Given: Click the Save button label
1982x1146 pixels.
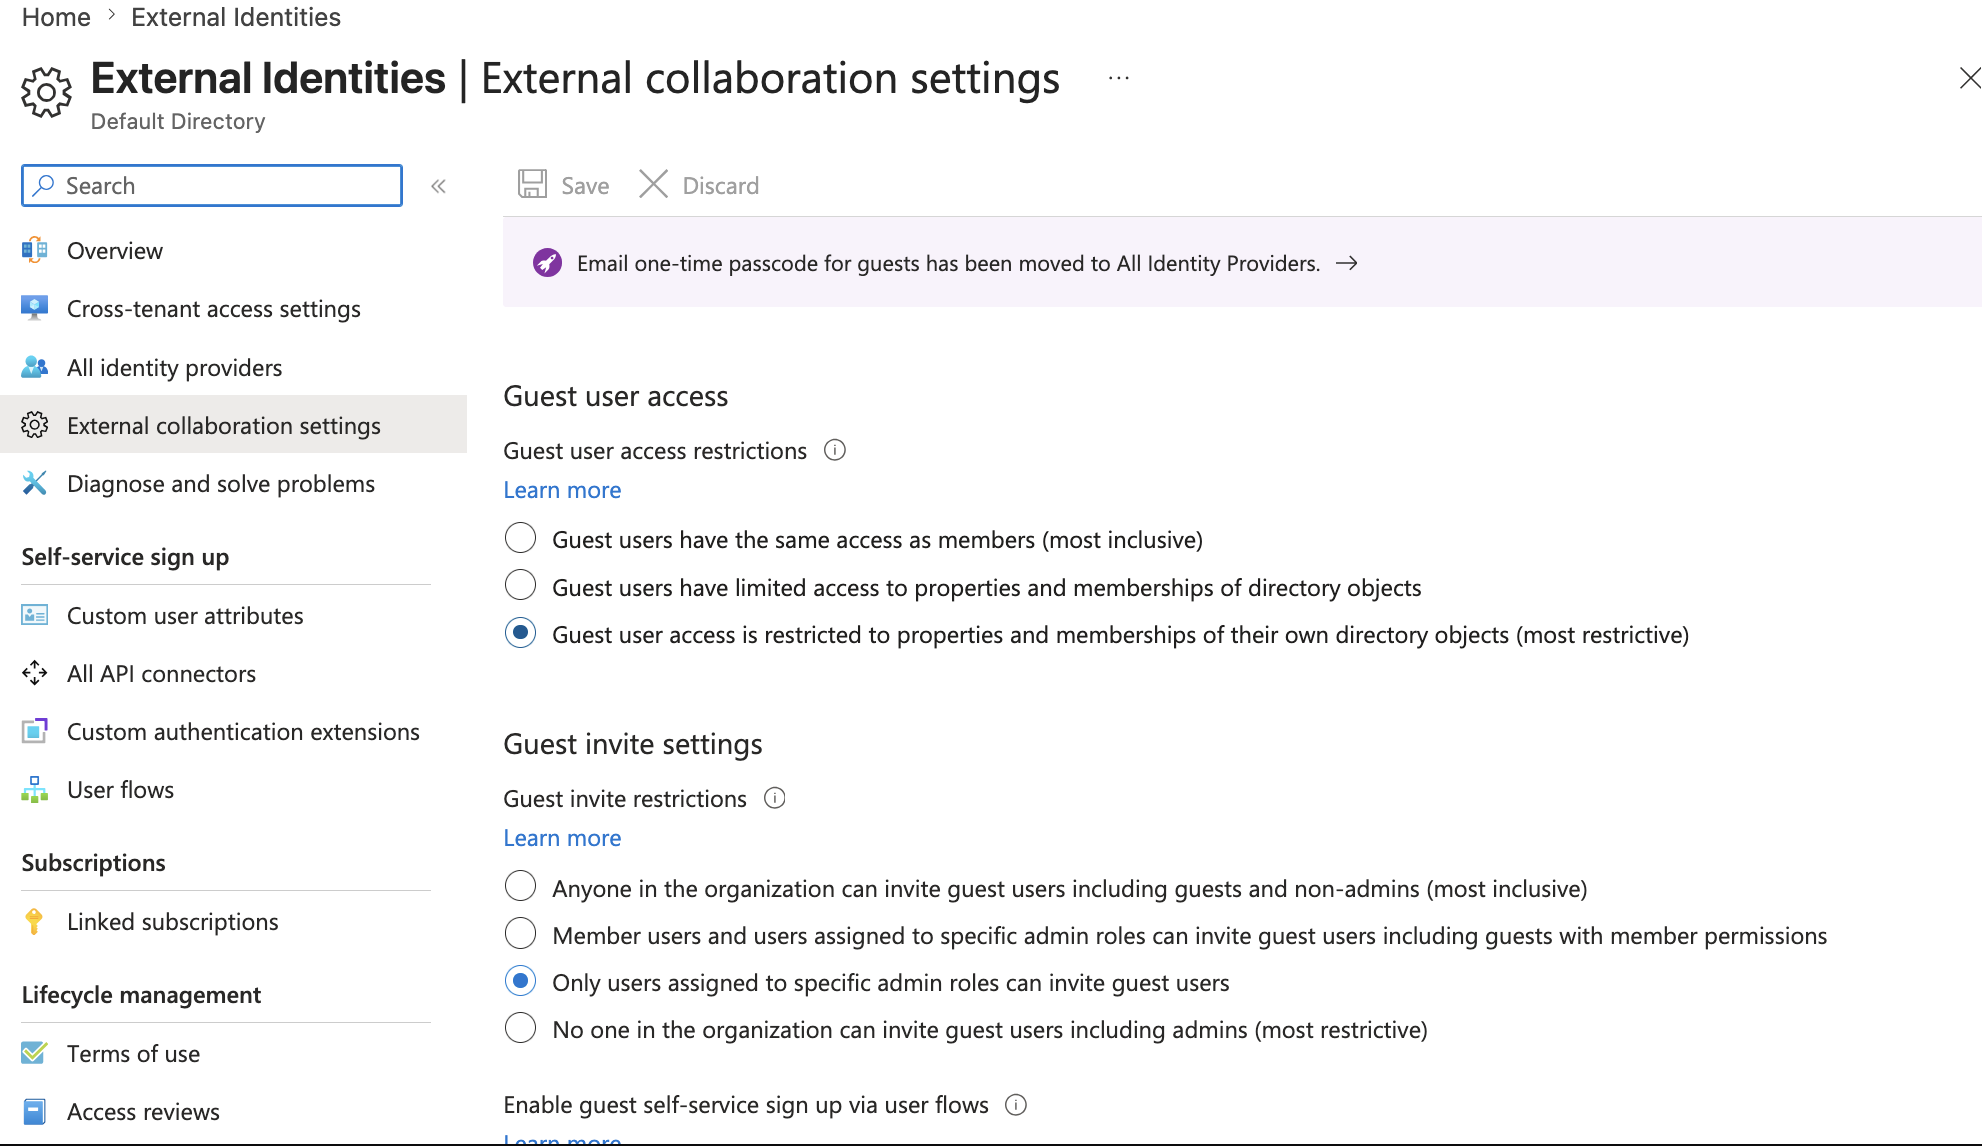Looking at the screenshot, I should [x=585, y=185].
